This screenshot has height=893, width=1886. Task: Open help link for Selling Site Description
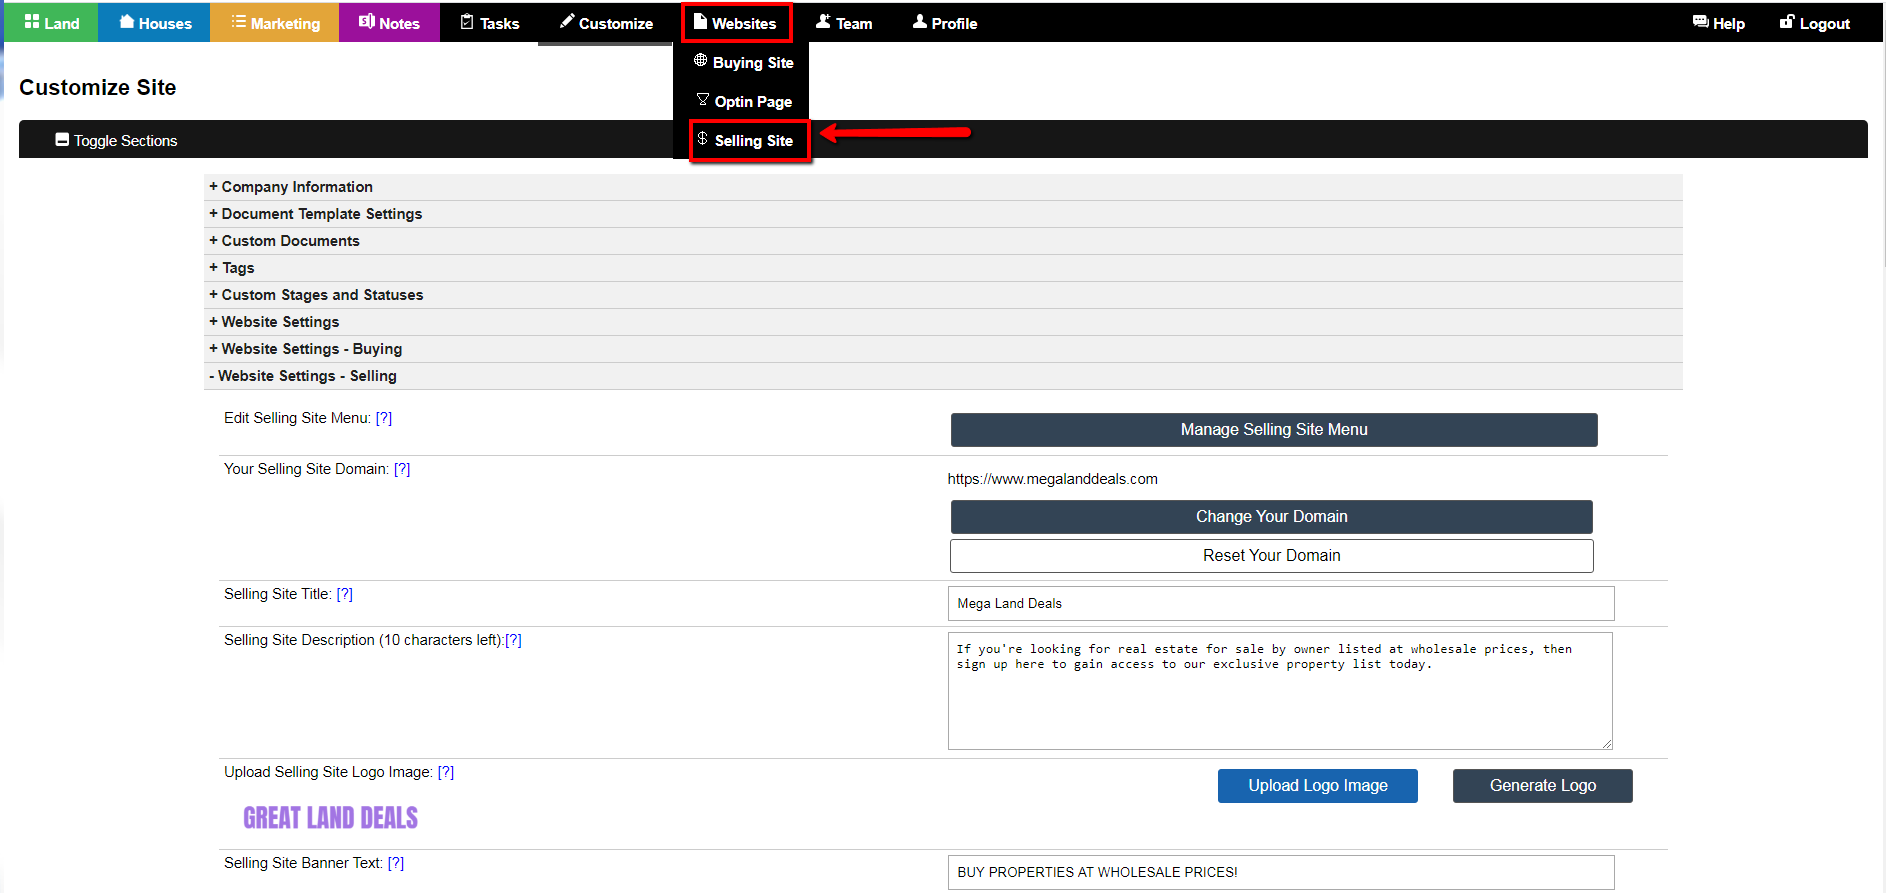coord(513,640)
